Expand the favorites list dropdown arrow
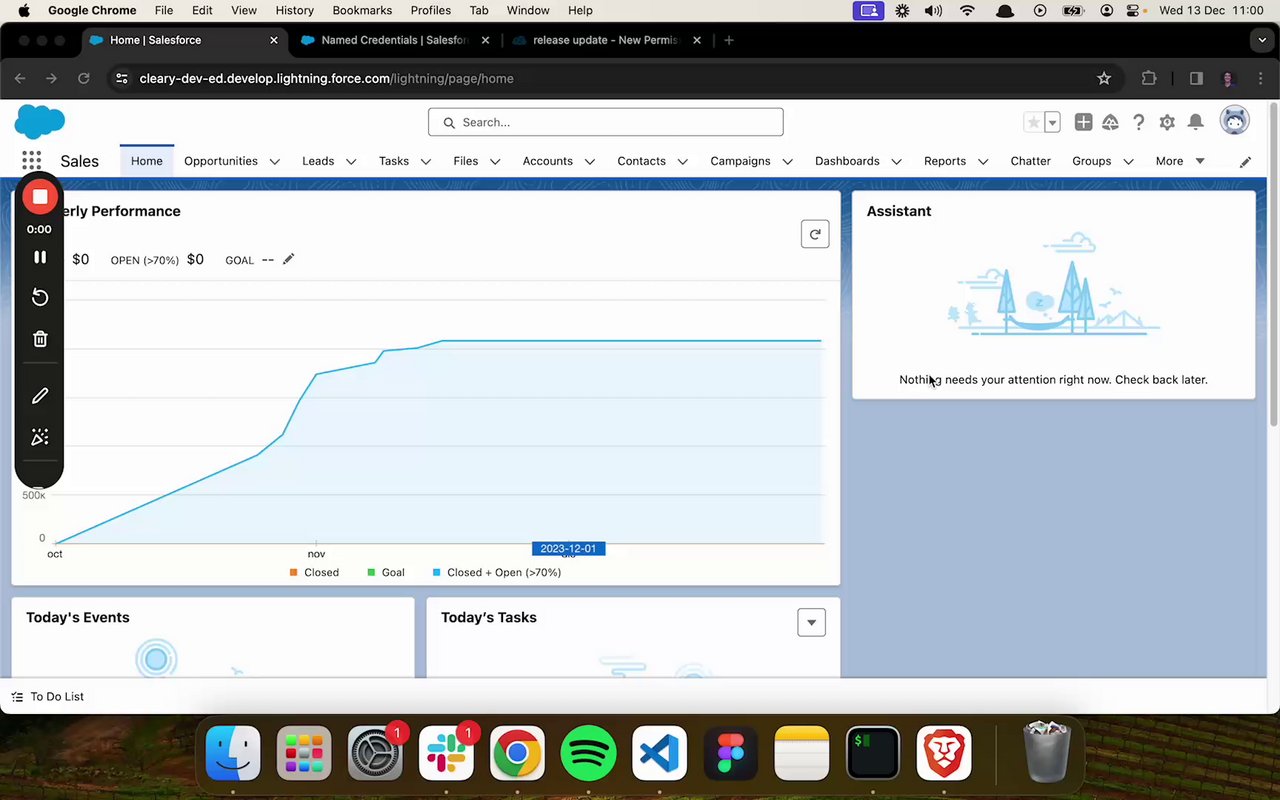This screenshot has width=1280, height=800. click(1052, 122)
